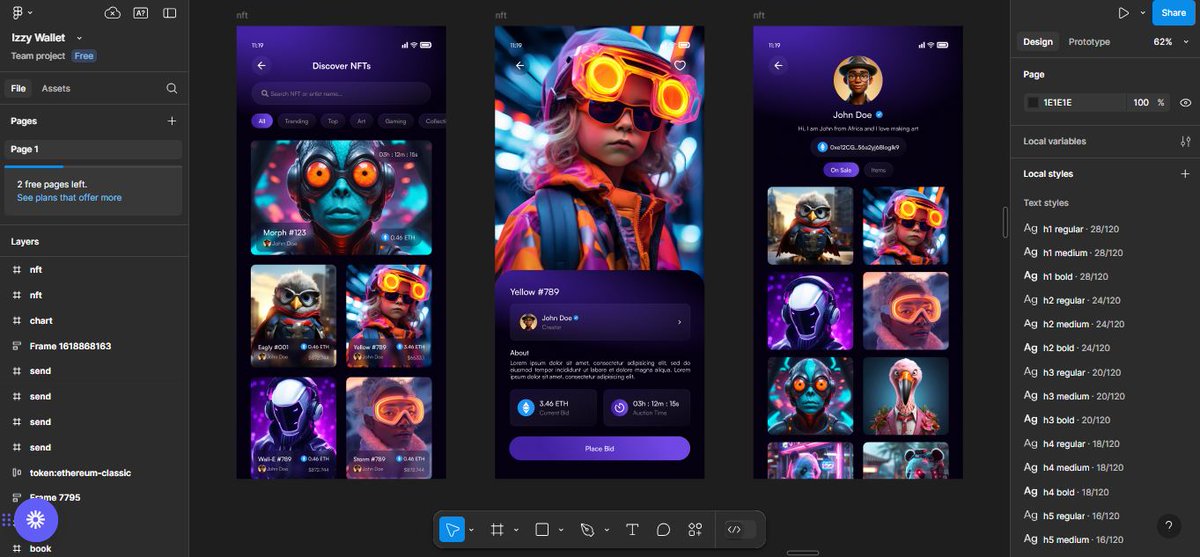Screen dimensions: 1200x557
Task: Select the Text tool
Action: click(x=632, y=530)
